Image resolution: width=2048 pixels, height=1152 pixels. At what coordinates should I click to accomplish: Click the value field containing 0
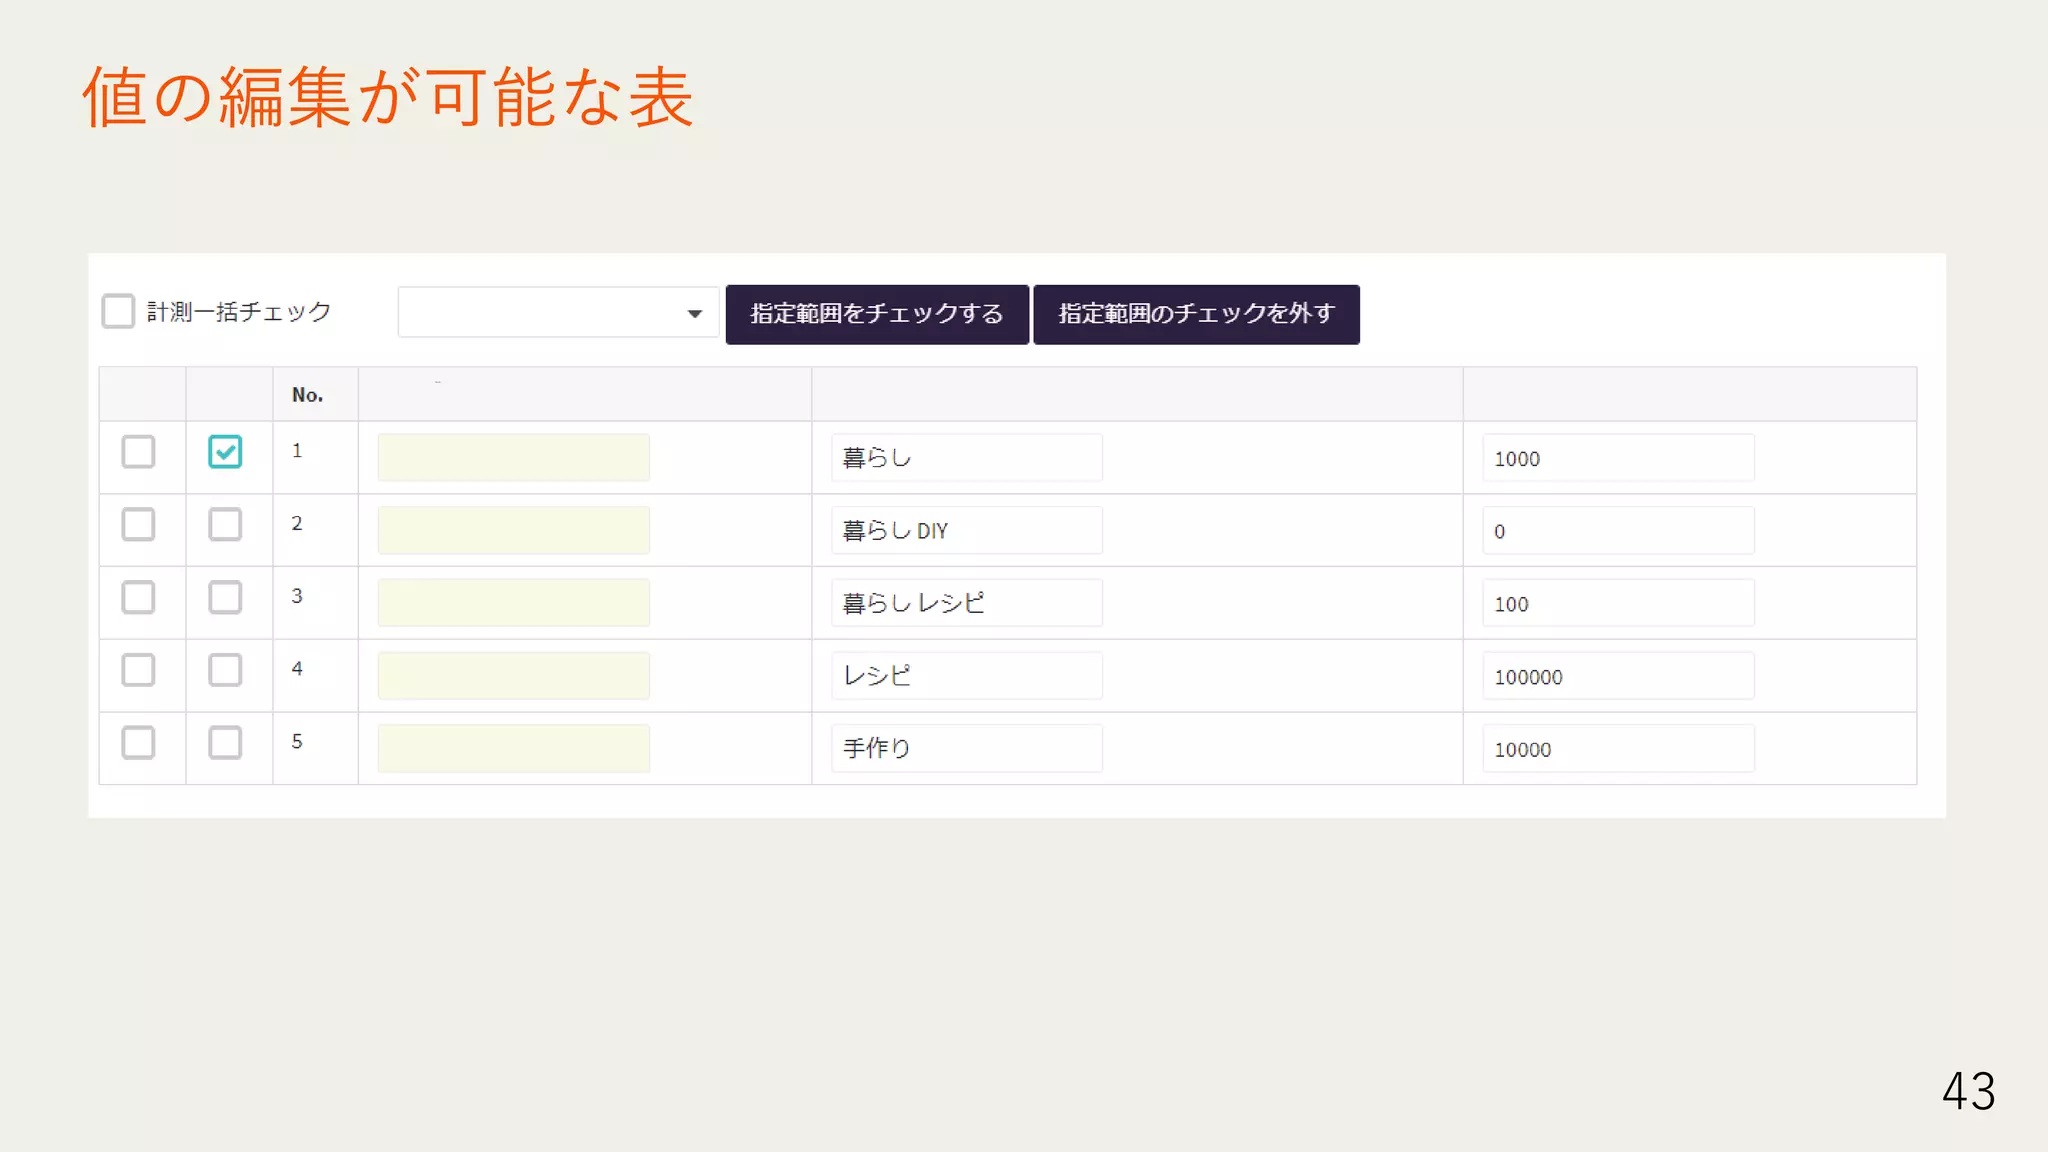click(x=1617, y=531)
